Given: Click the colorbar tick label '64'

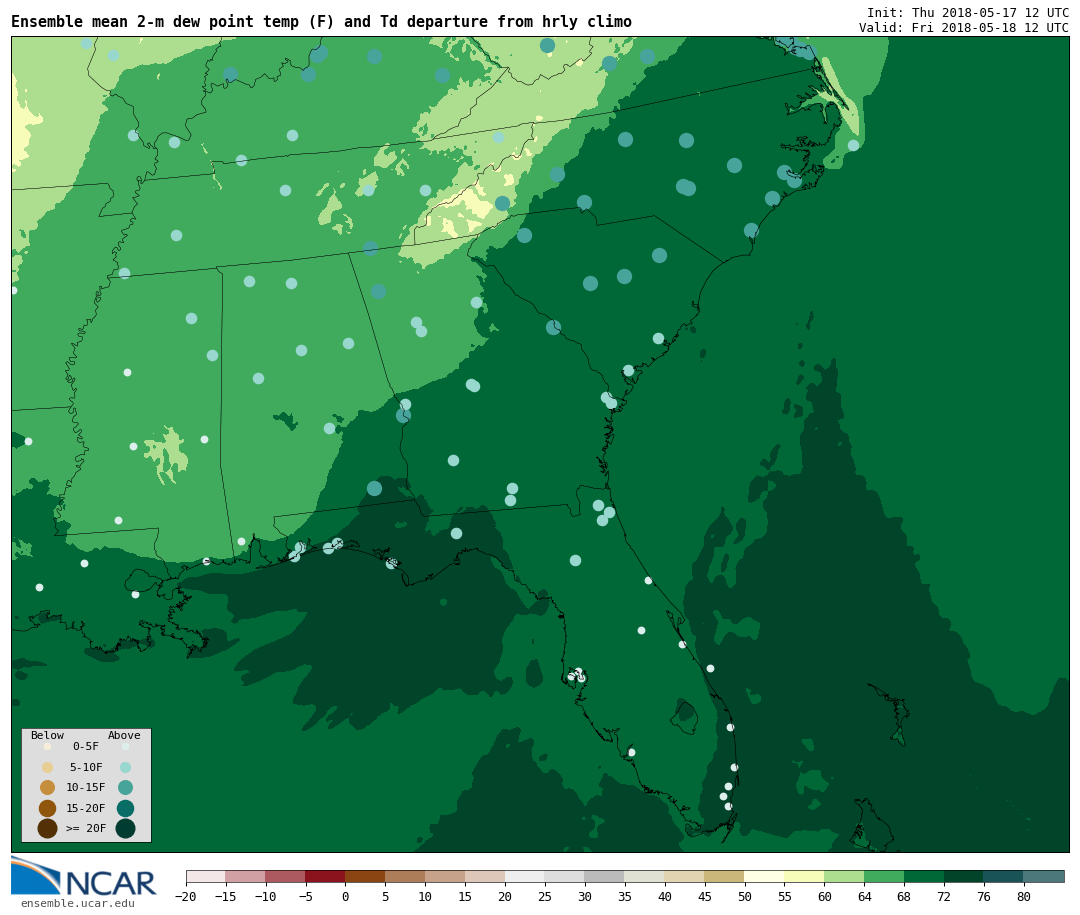Looking at the screenshot, I should click(864, 896).
